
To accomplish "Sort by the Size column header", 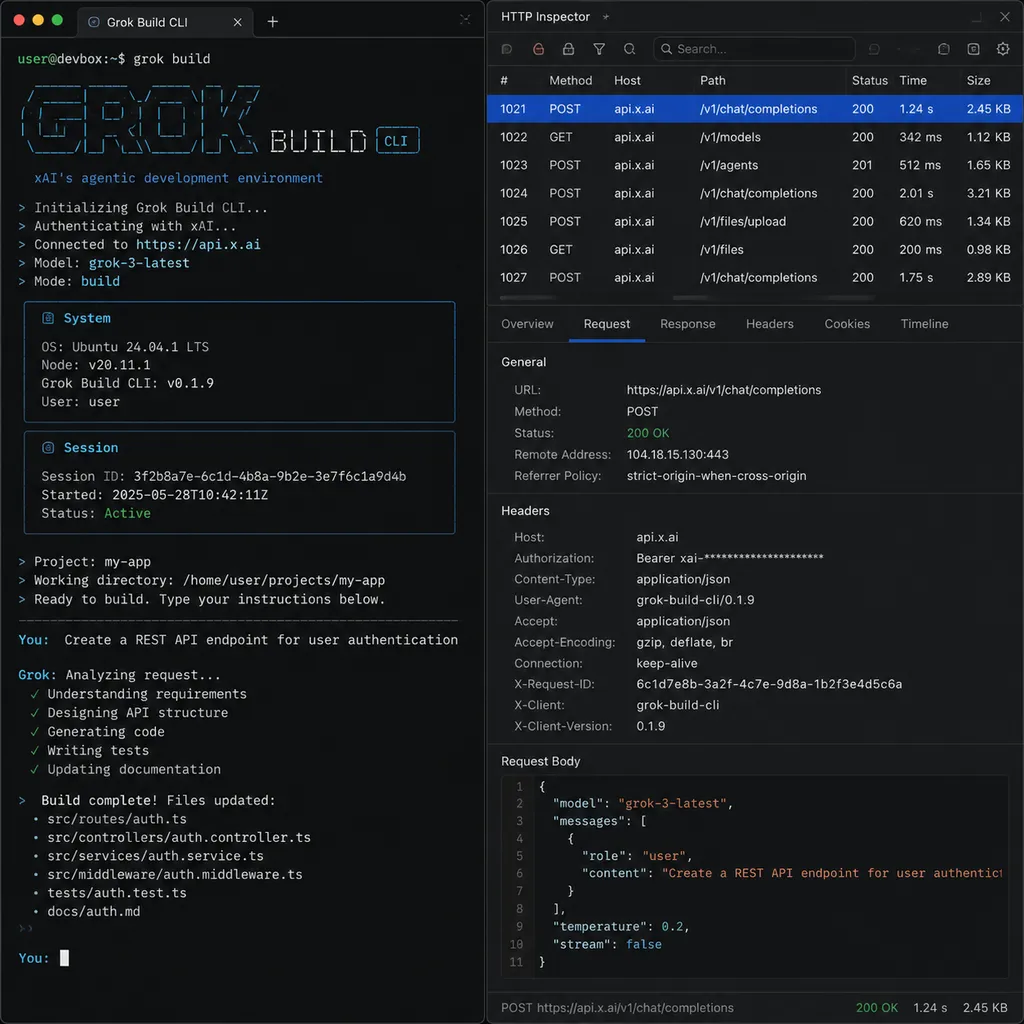I will (x=978, y=80).
